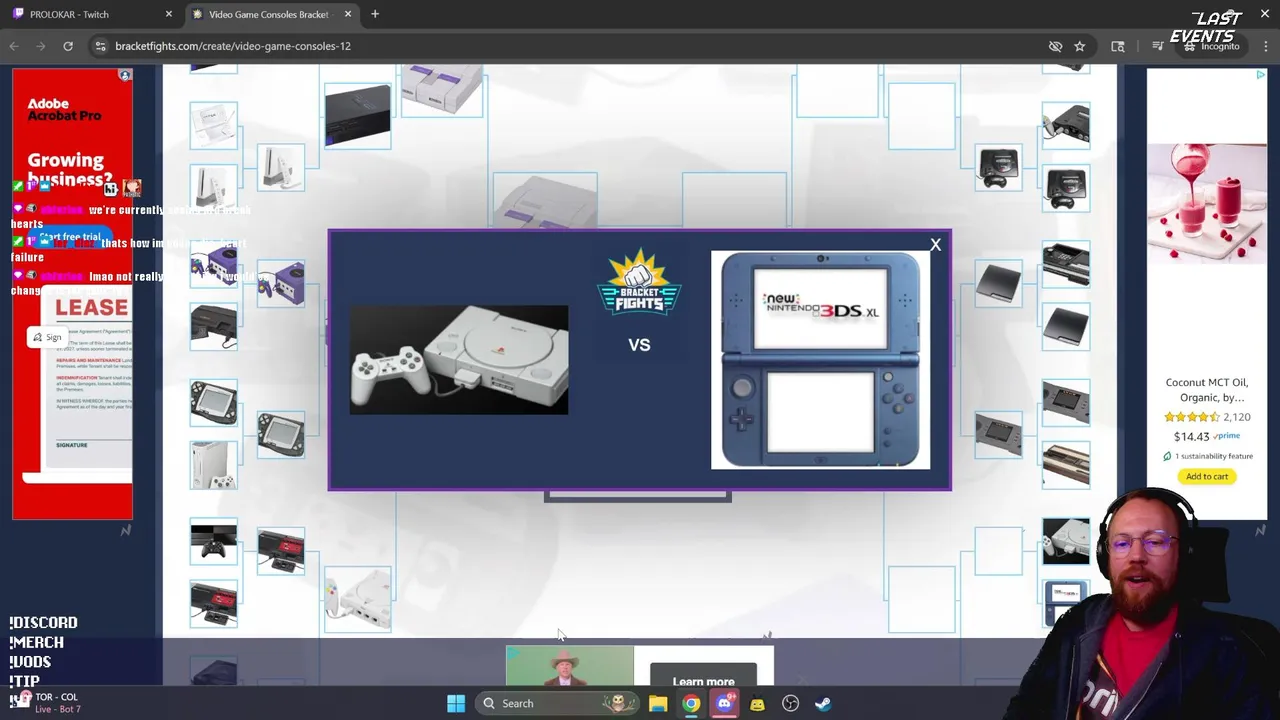Click the taskbar Search box
This screenshot has height=720, width=1280.
point(558,703)
